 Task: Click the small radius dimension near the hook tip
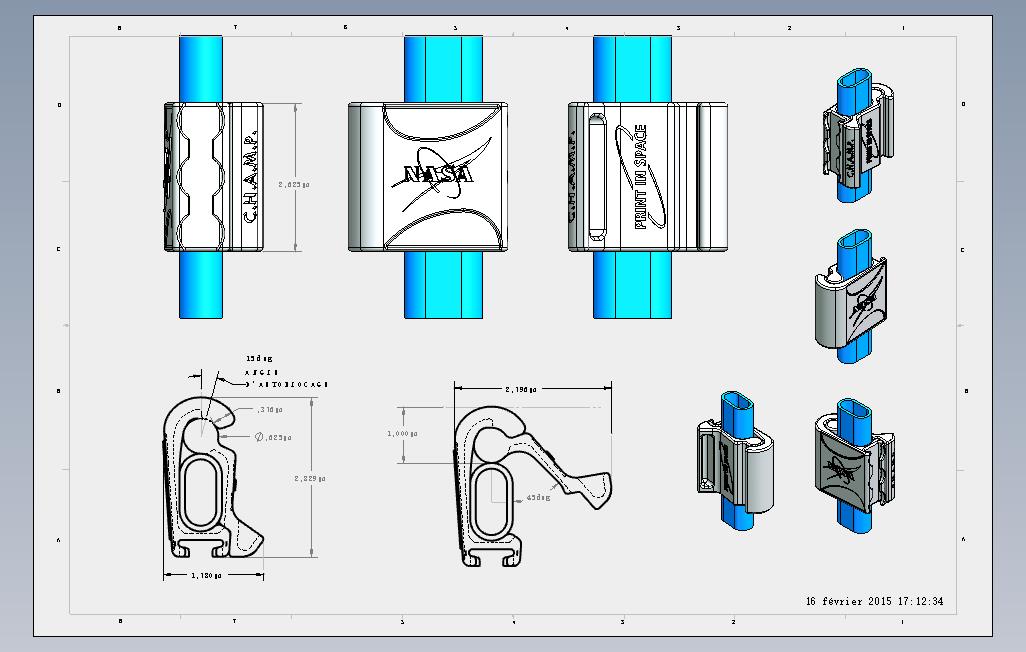(x=270, y=410)
